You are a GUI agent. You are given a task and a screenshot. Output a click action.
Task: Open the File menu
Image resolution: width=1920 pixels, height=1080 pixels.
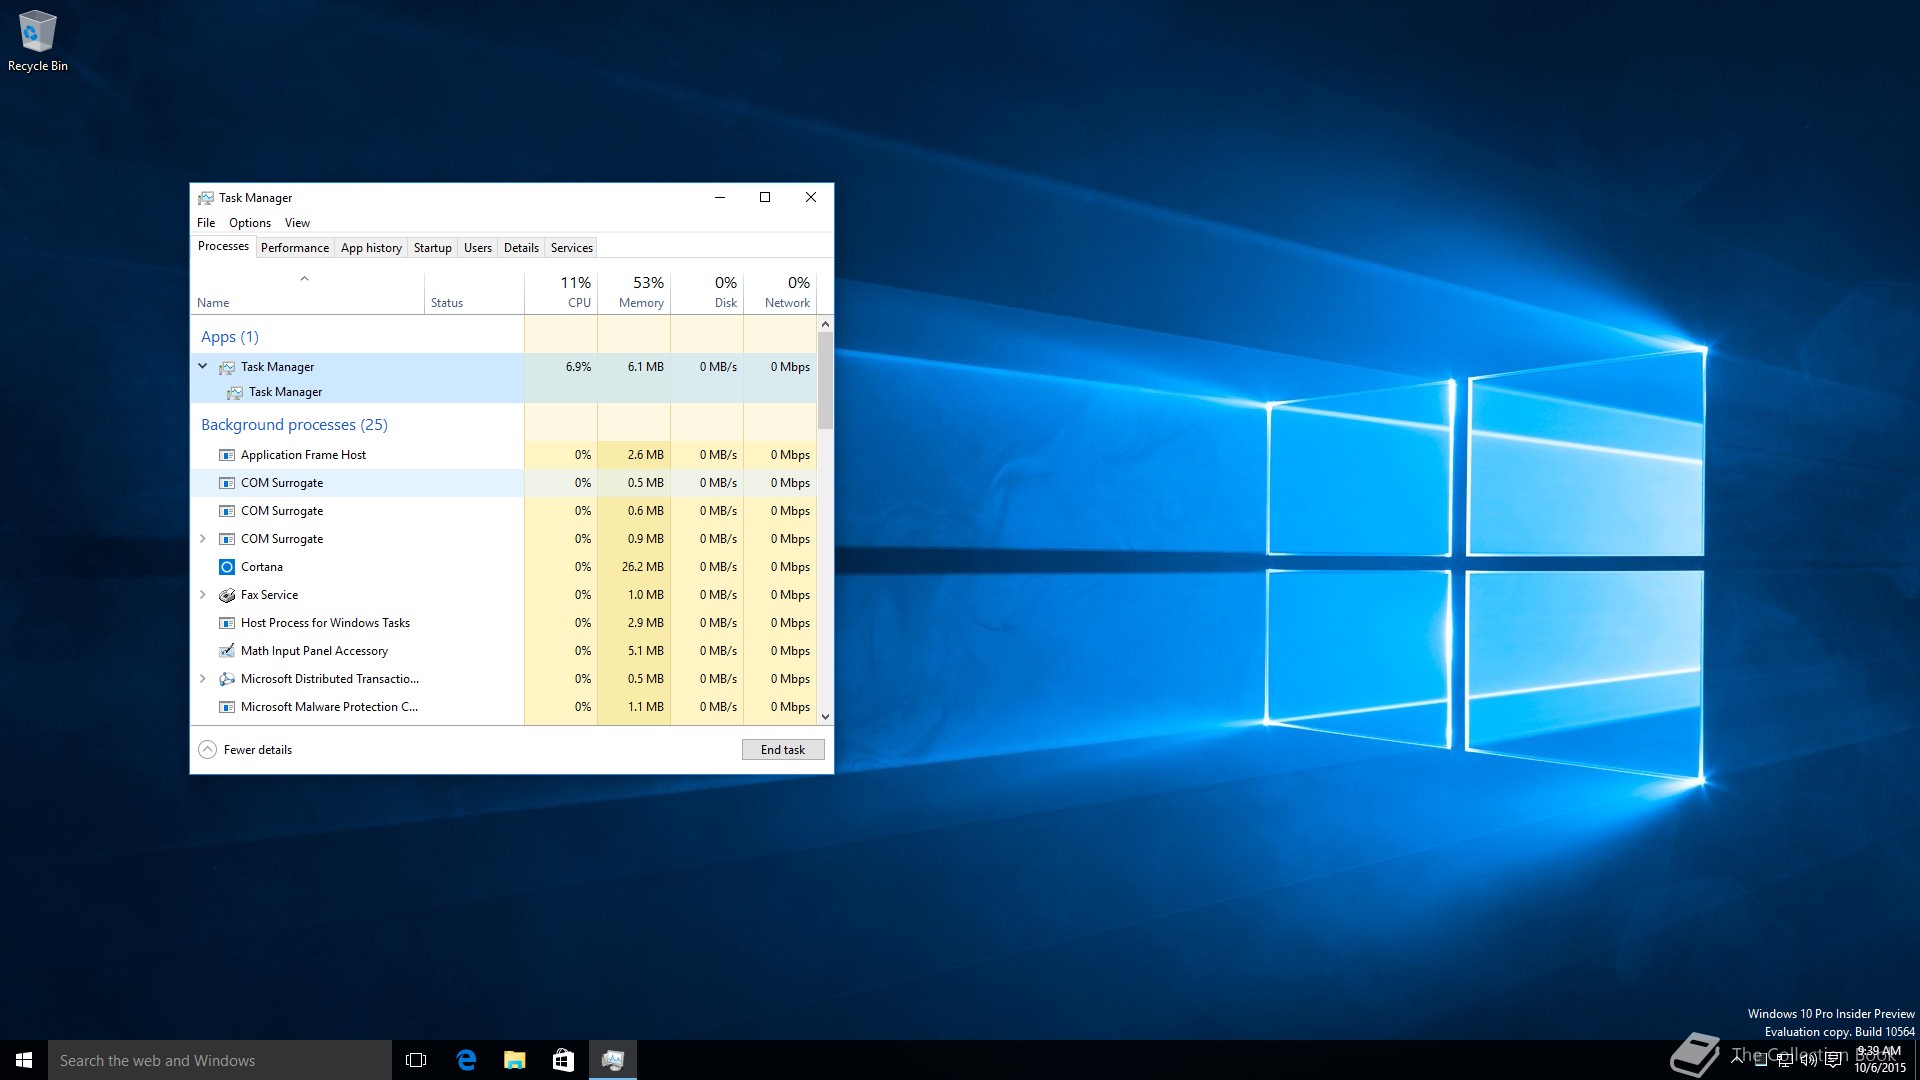(206, 223)
